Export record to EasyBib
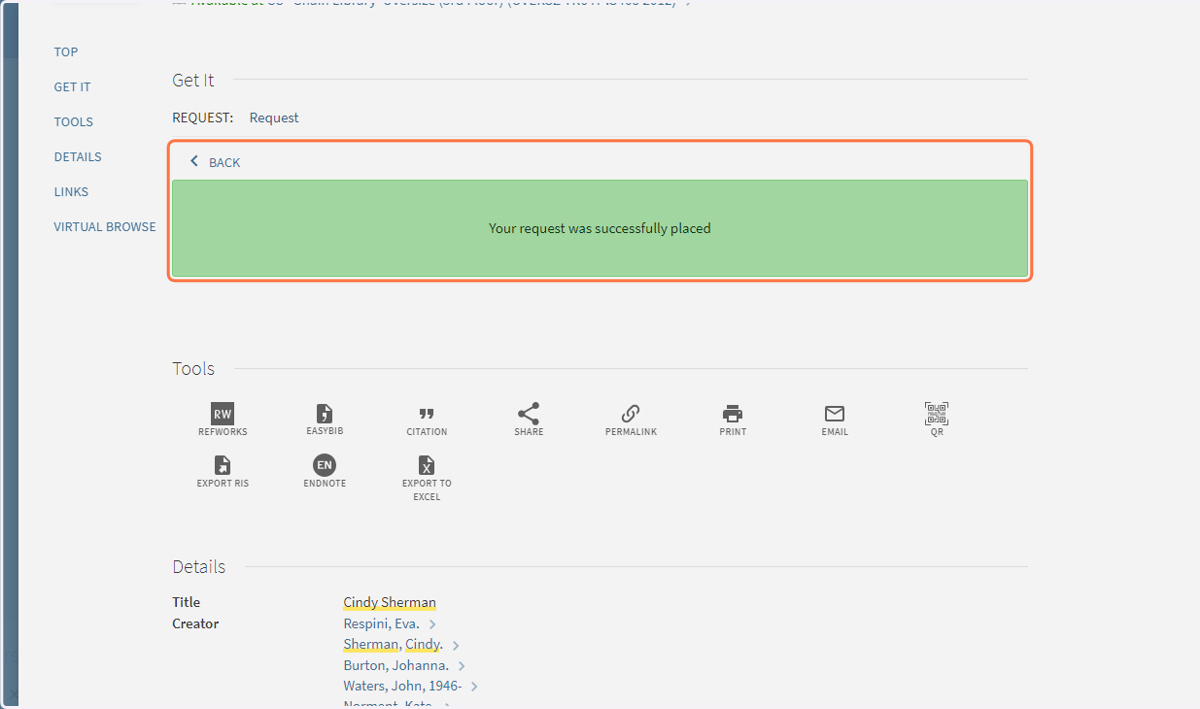This screenshot has height=709, width=1200. pos(324,420)
